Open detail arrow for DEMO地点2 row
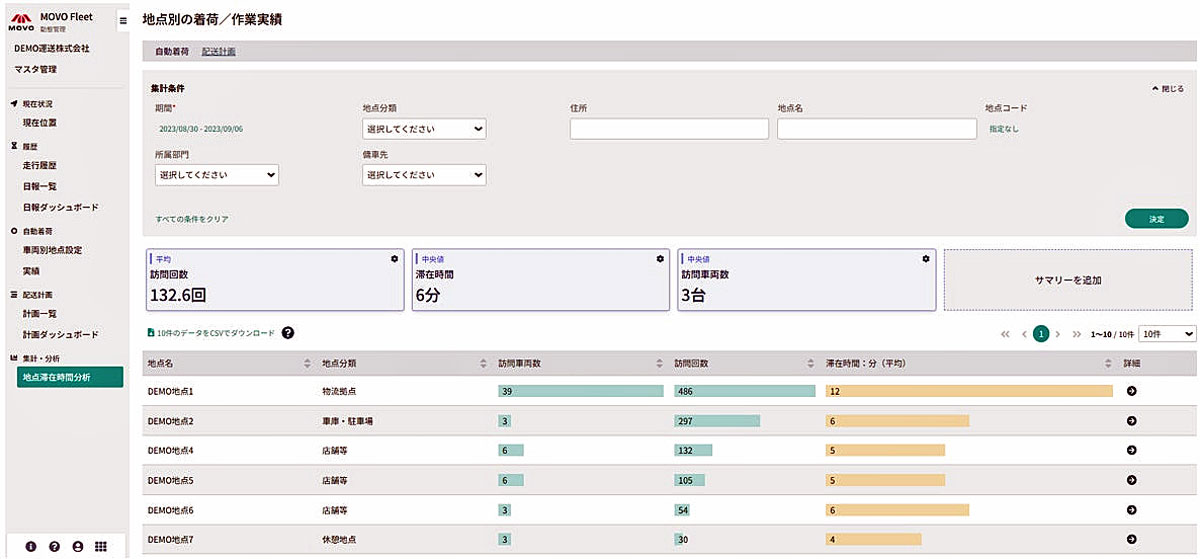The image size is (1200, 559). (1131, 421)
